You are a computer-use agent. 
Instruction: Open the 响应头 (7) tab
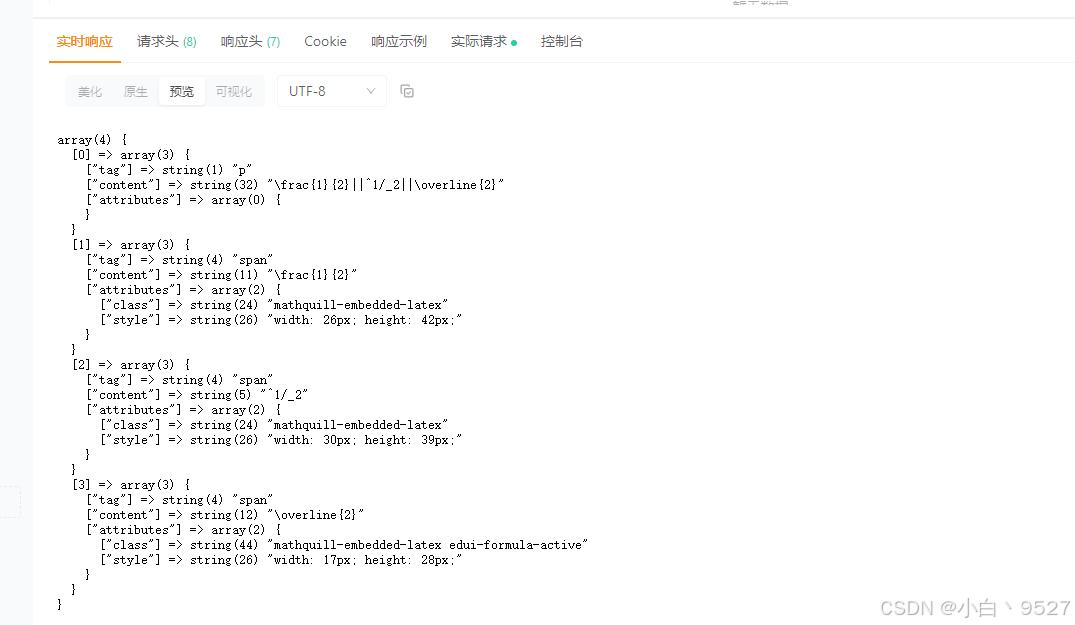click(x=250, y=41)
